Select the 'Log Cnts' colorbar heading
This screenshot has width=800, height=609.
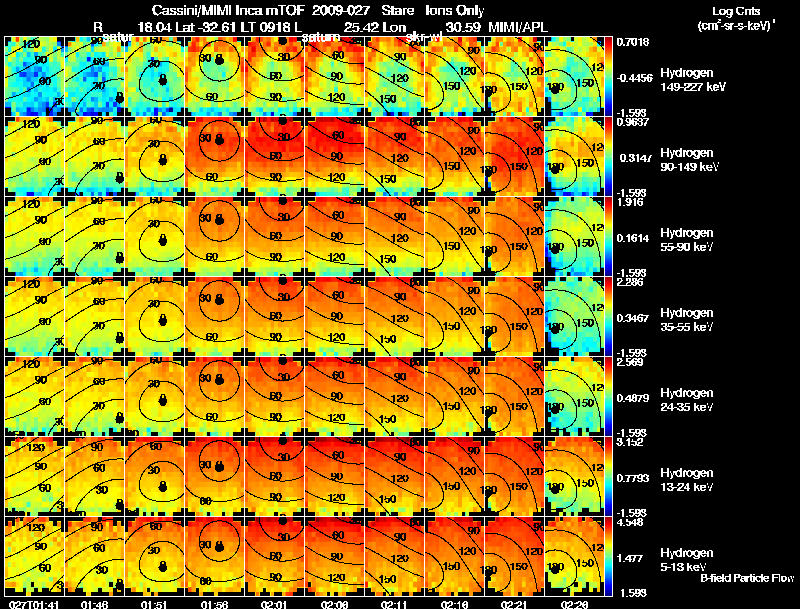(x=736, y=11)
